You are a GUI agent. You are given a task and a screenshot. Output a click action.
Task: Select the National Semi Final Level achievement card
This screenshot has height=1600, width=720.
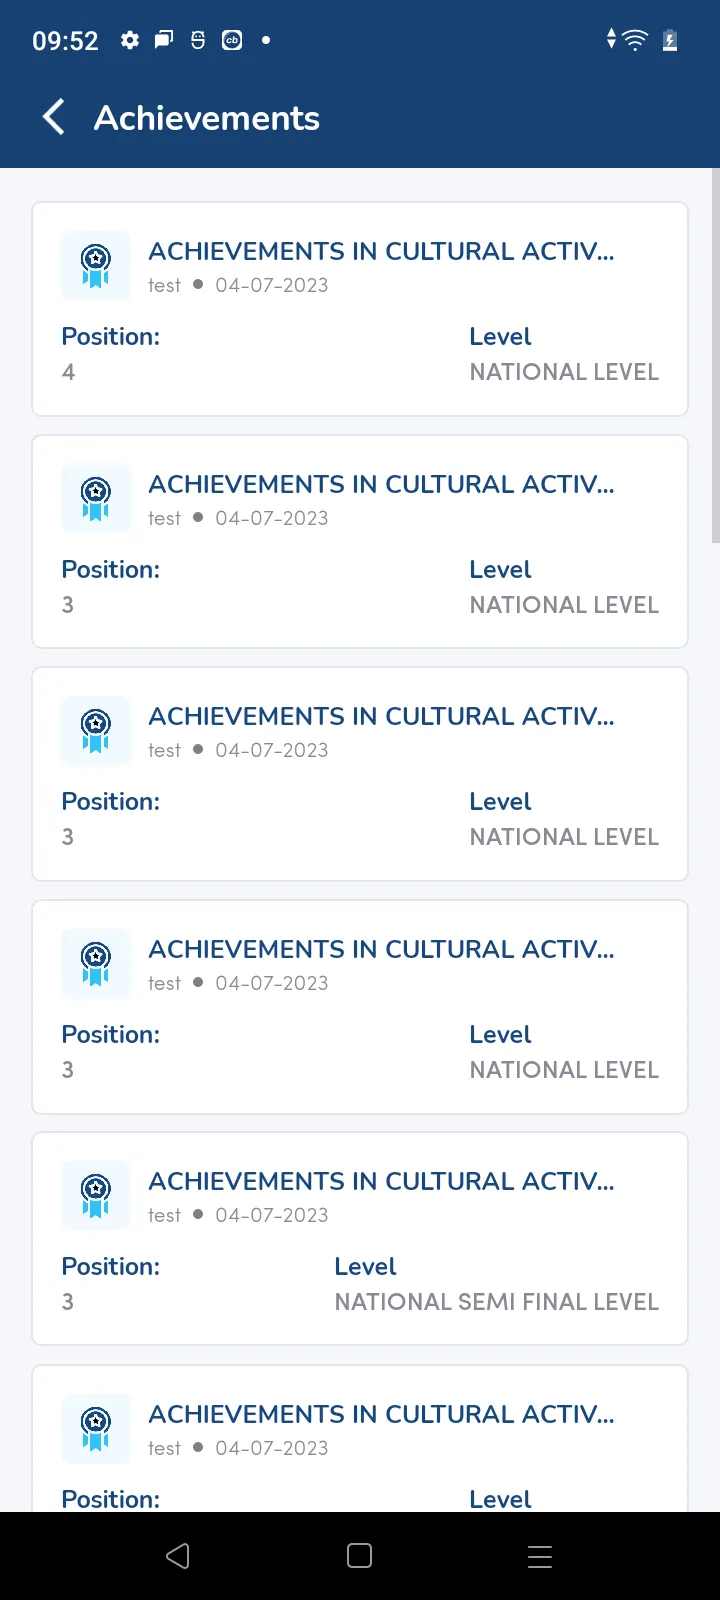360,1239
